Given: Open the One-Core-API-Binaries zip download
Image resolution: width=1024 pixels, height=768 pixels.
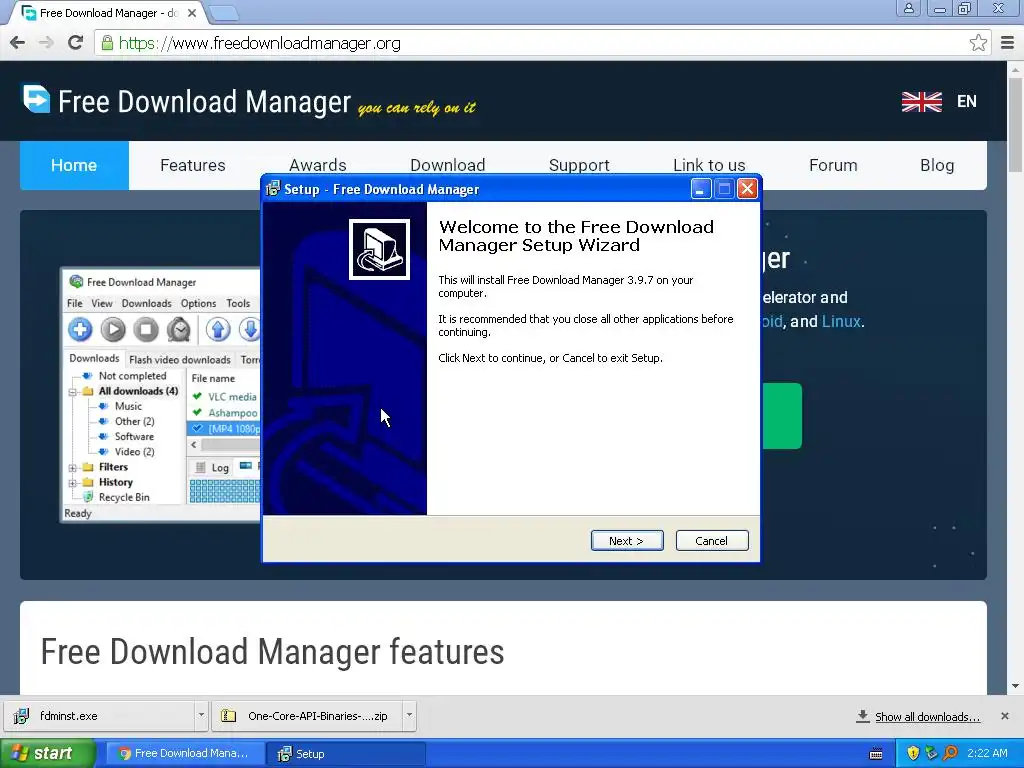Looking at the screenshot, I should click(x=308, y=716).
